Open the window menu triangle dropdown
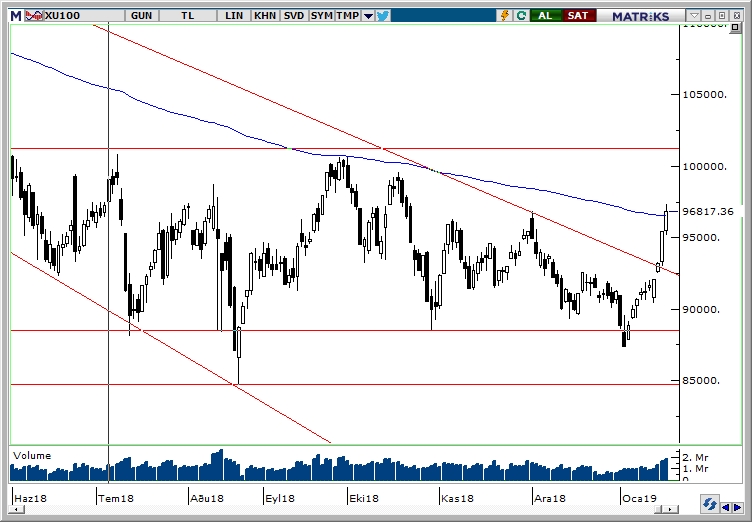This screenshot has width=752, height=522. point(694,16)
